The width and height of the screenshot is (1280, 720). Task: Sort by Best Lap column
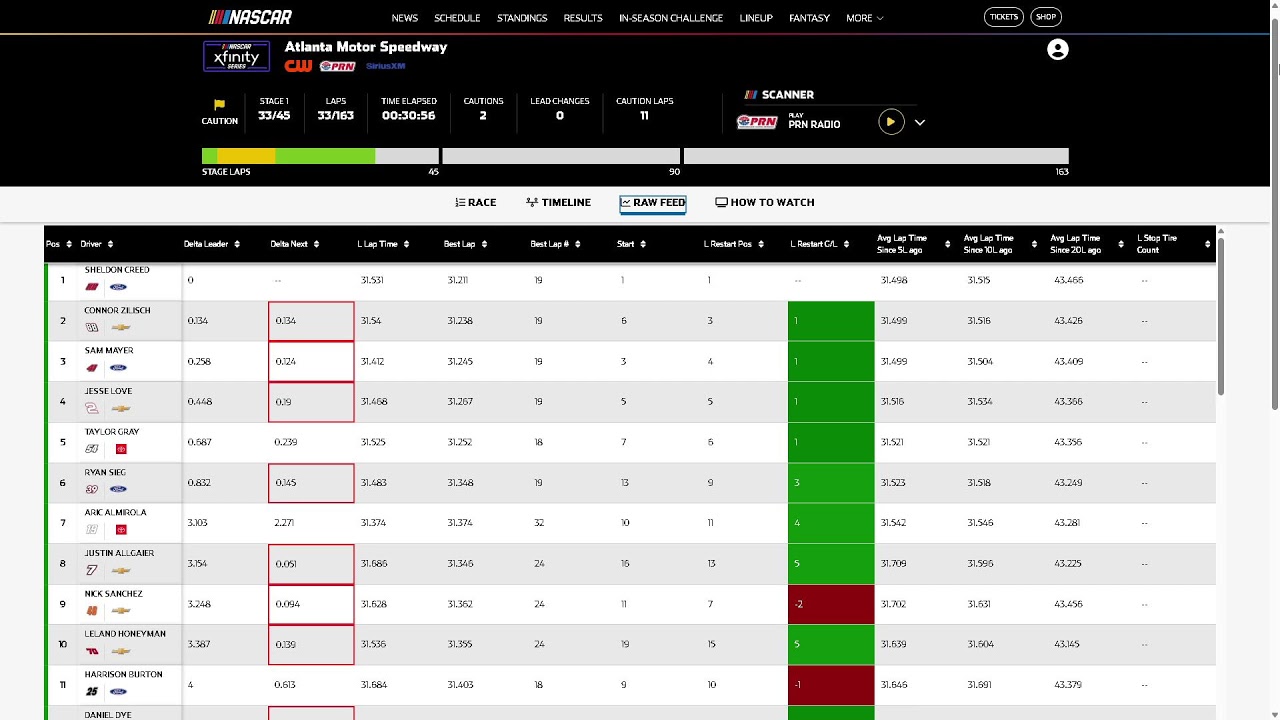pos(466,244)
